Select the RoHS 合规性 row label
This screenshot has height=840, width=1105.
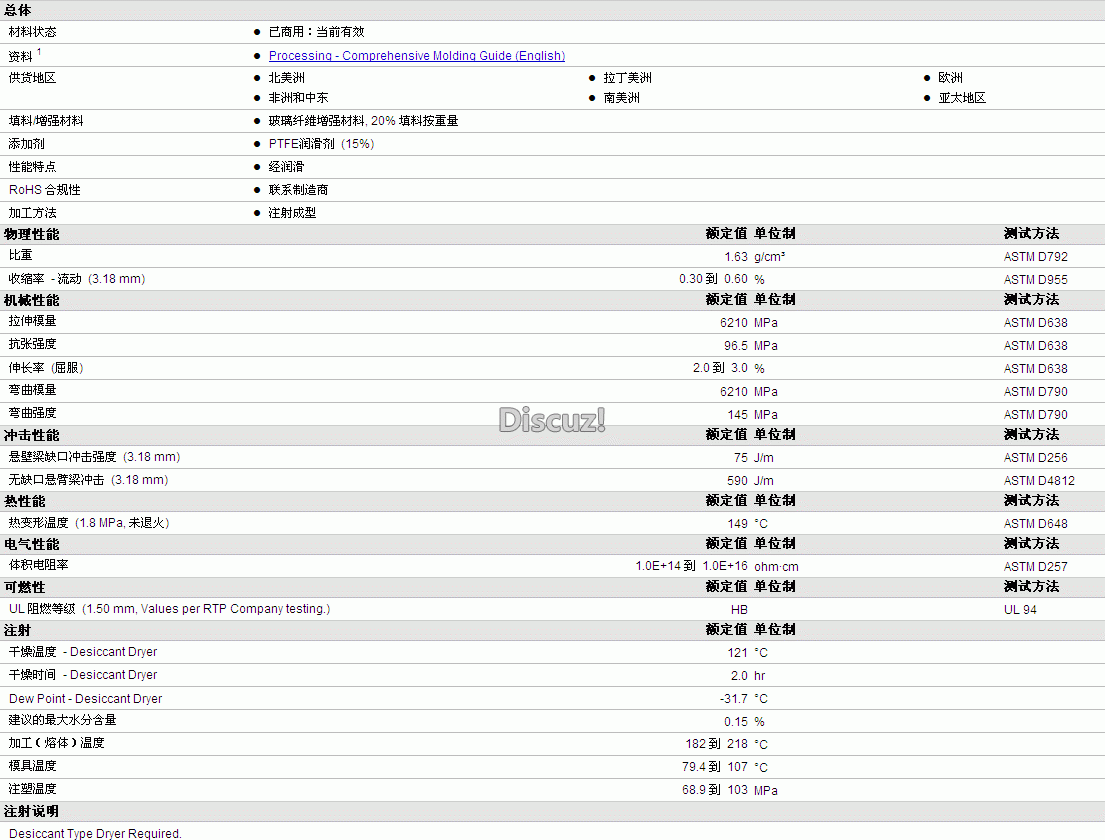pyautogui.click(x=44, y=190)
